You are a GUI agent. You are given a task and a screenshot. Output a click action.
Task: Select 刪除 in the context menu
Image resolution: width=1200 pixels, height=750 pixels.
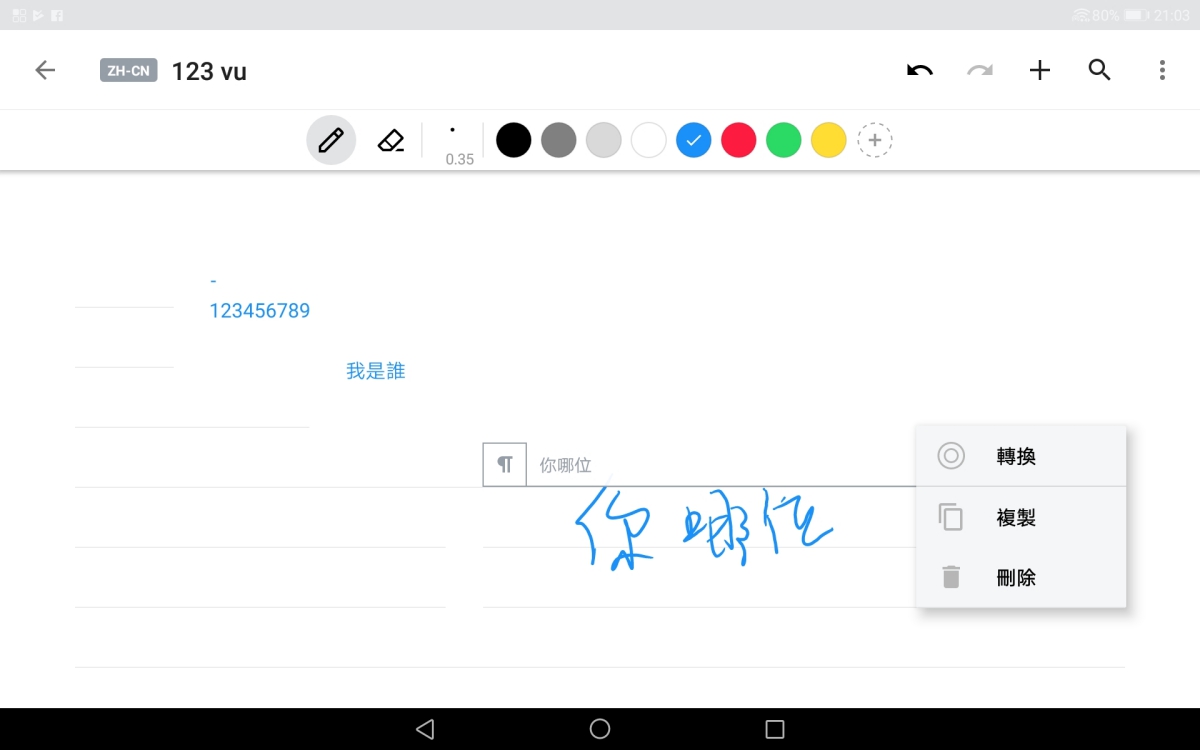(1021, 578)
